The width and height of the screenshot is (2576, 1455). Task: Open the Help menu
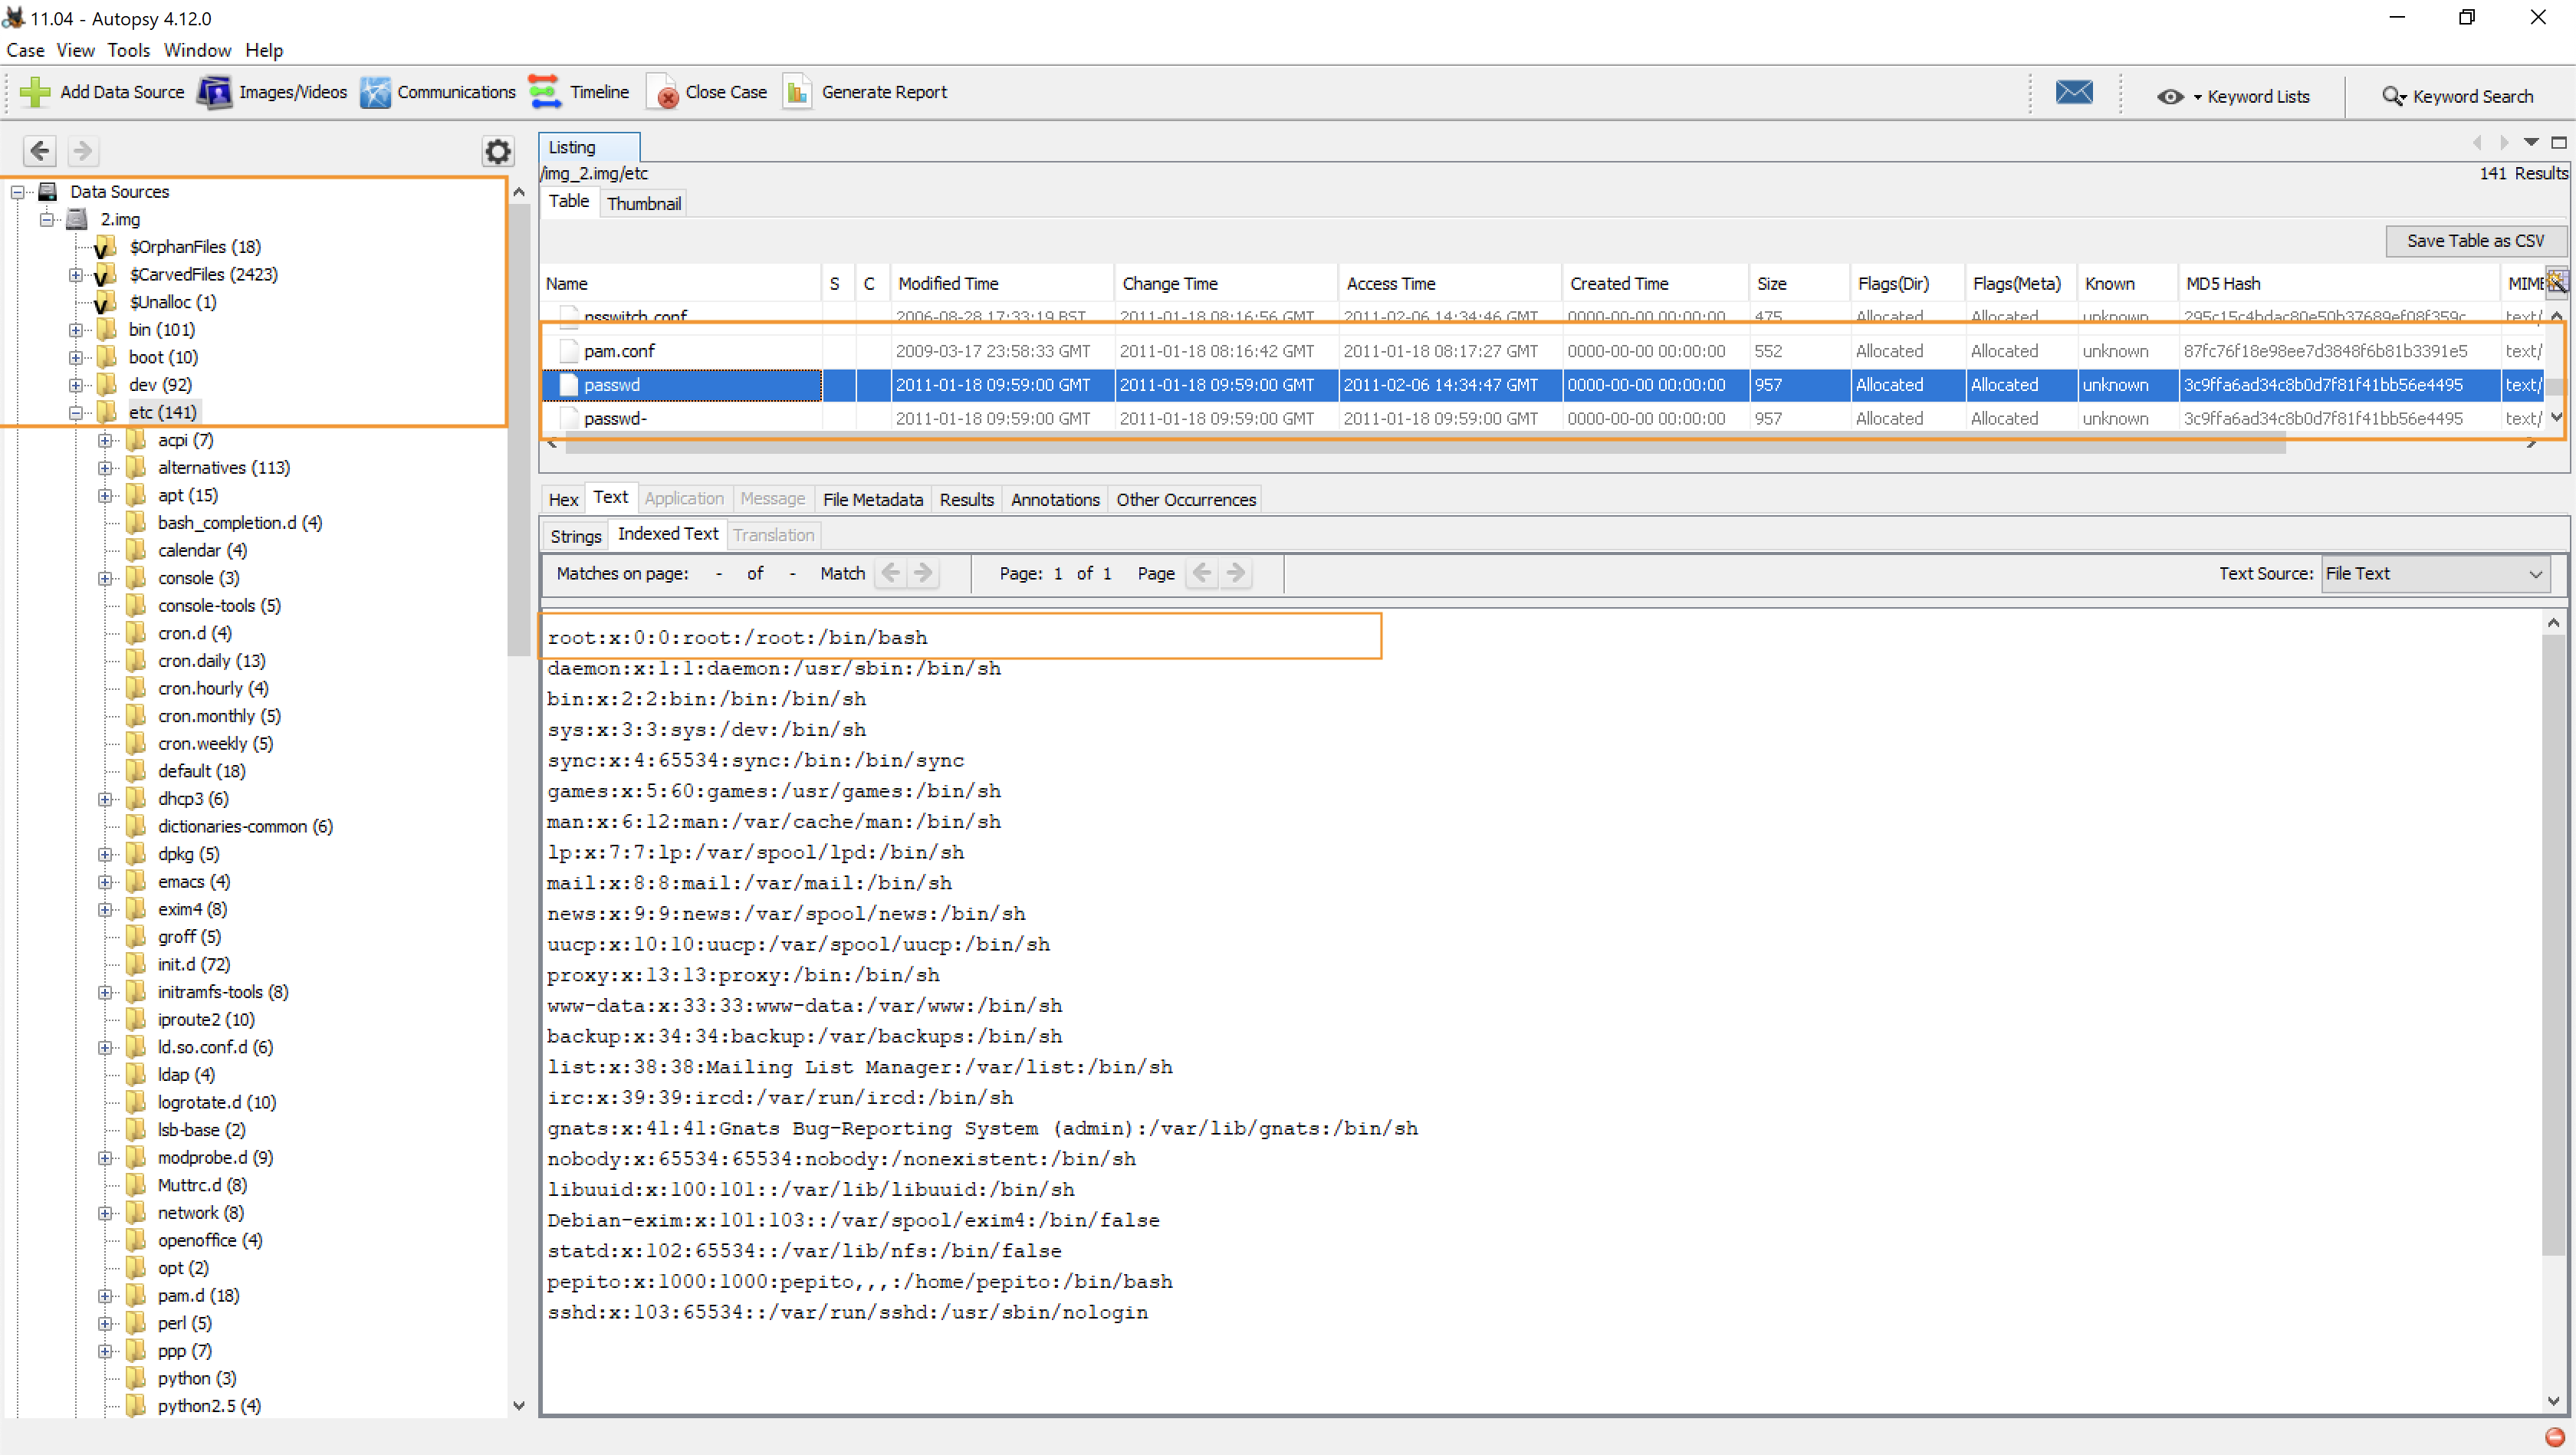point(264,50)
